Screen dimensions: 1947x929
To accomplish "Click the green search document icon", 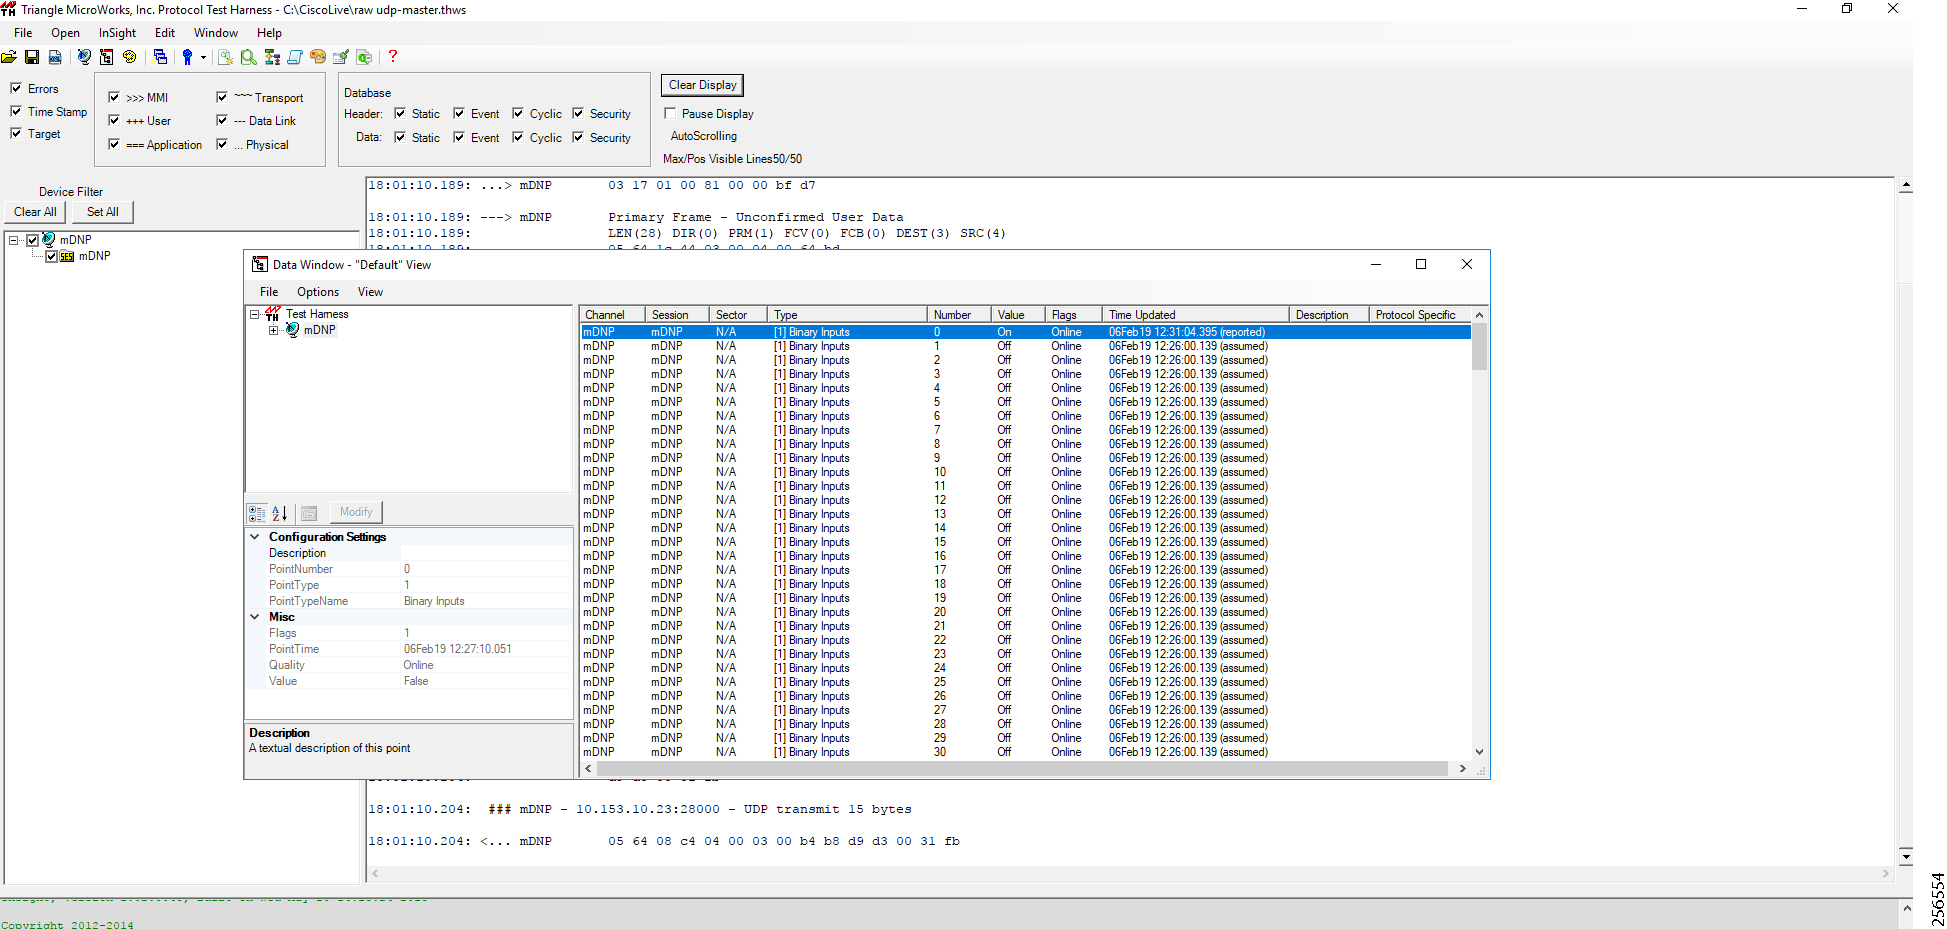I will (x=364, y=57).
